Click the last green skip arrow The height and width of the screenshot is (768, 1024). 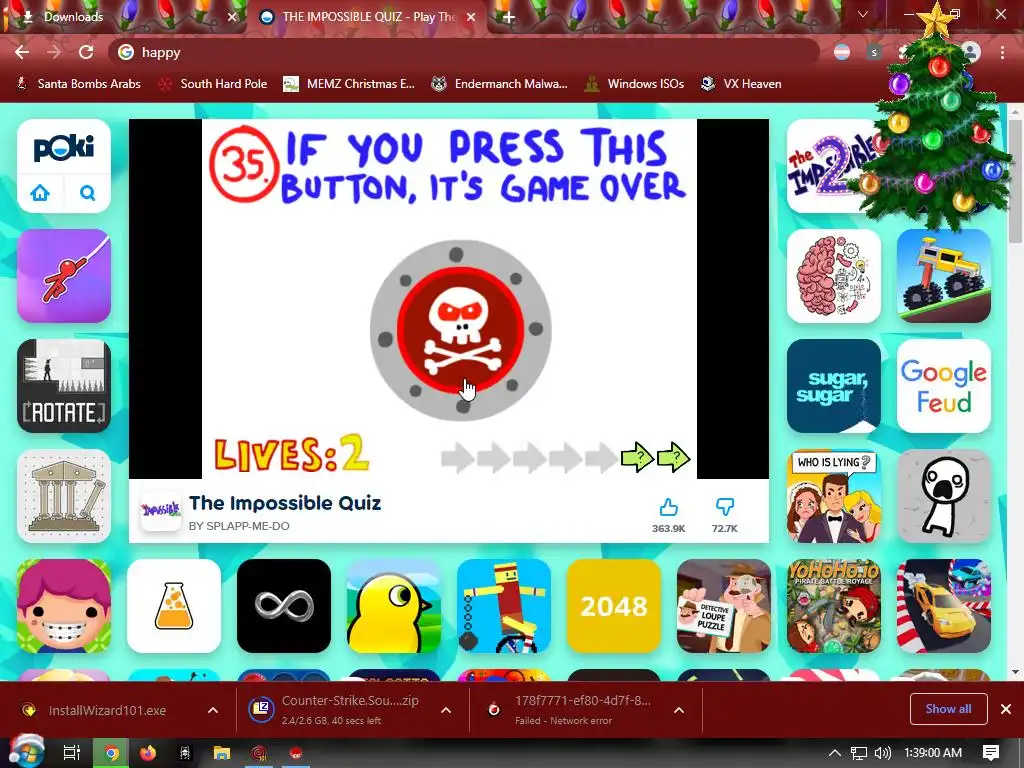[x=673, y=456]
